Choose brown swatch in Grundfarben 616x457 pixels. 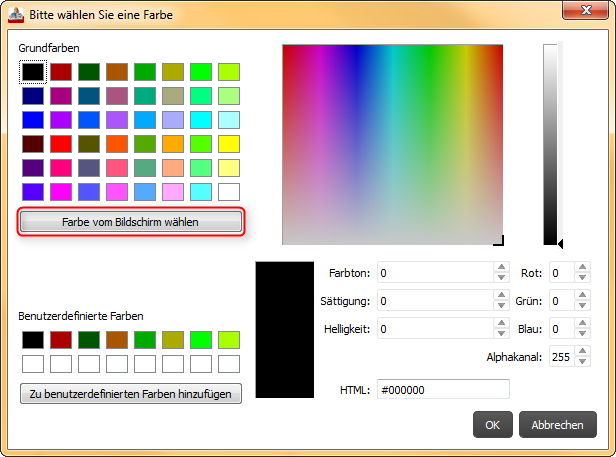(117, 72)
